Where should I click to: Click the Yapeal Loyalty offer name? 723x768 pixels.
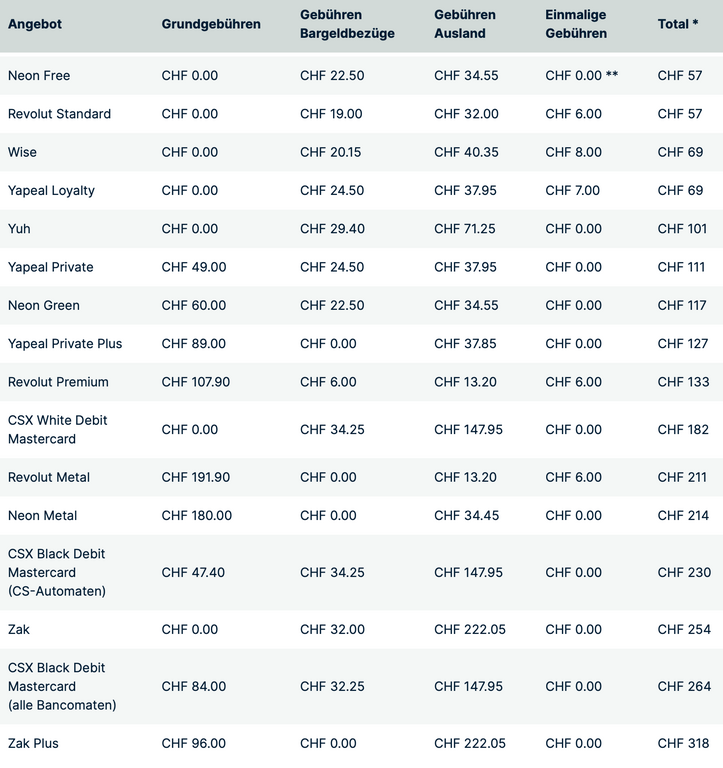point(51,191)
